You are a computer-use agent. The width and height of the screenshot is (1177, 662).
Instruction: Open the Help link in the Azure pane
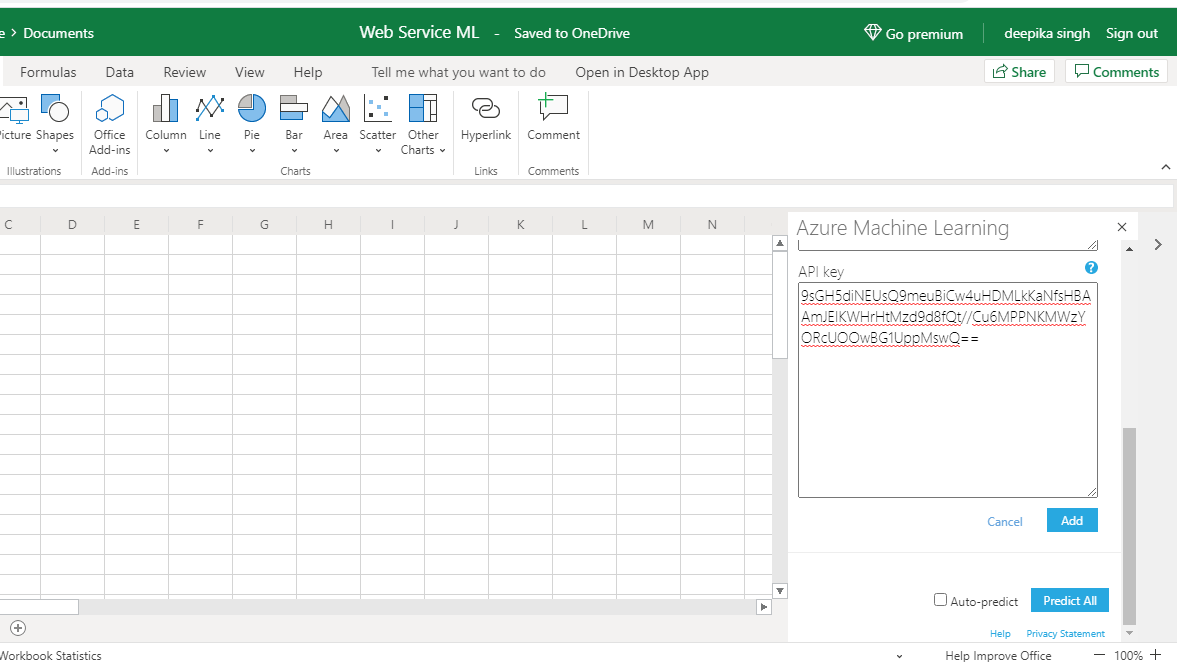click(x=1000, y=633)
